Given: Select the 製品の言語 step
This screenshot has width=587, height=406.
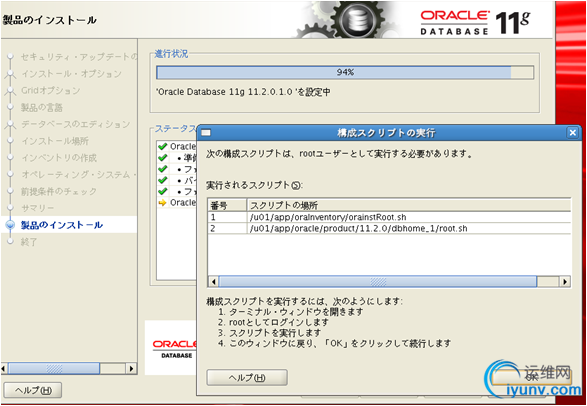Looking at the screenshot, I should pos(42,108).
